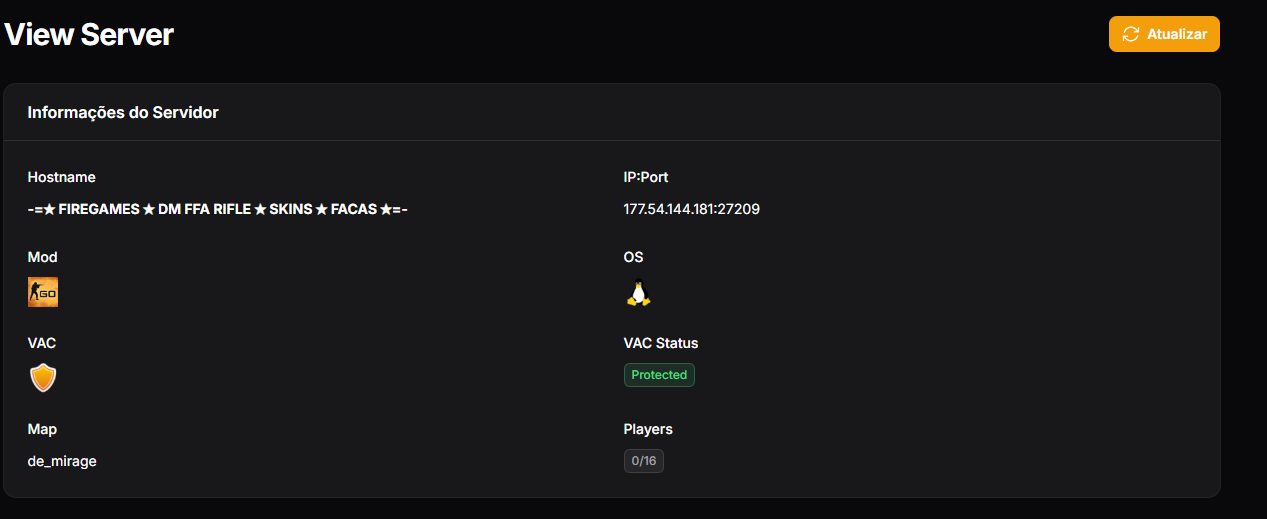Click the CS:GO mod icon

[43, 292]
